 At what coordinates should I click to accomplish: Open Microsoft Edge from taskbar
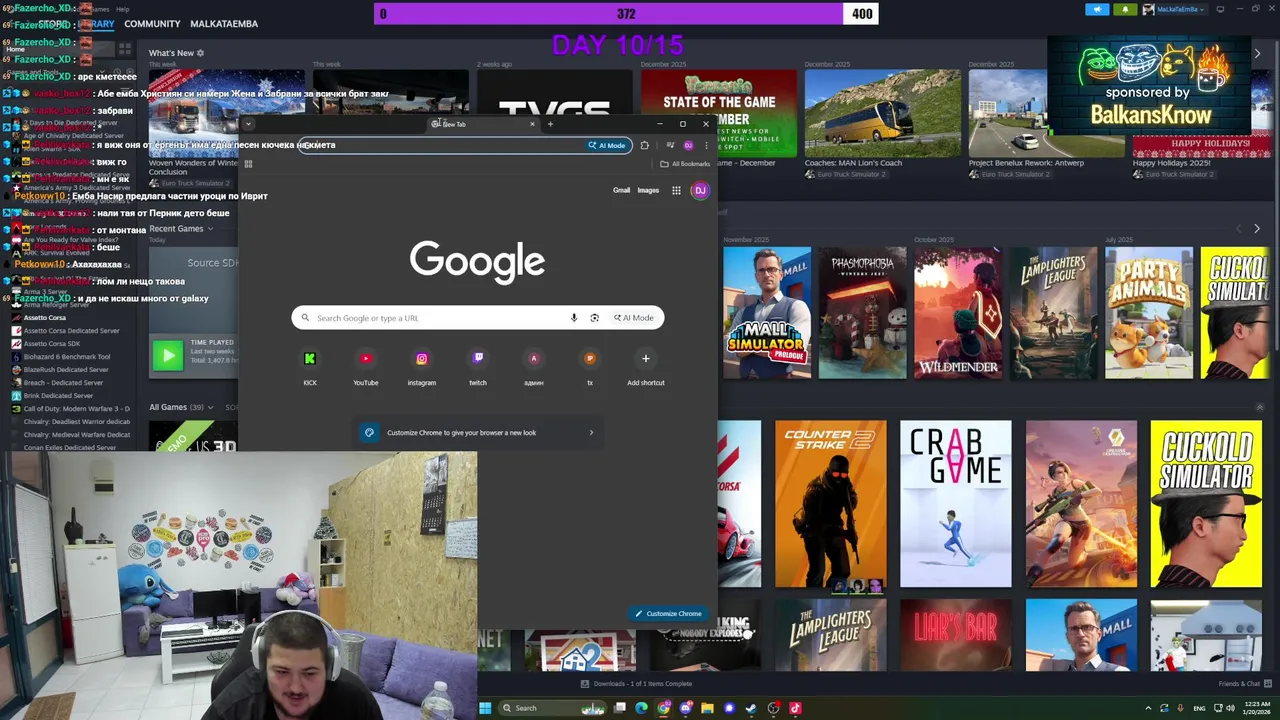click(641, 708)
